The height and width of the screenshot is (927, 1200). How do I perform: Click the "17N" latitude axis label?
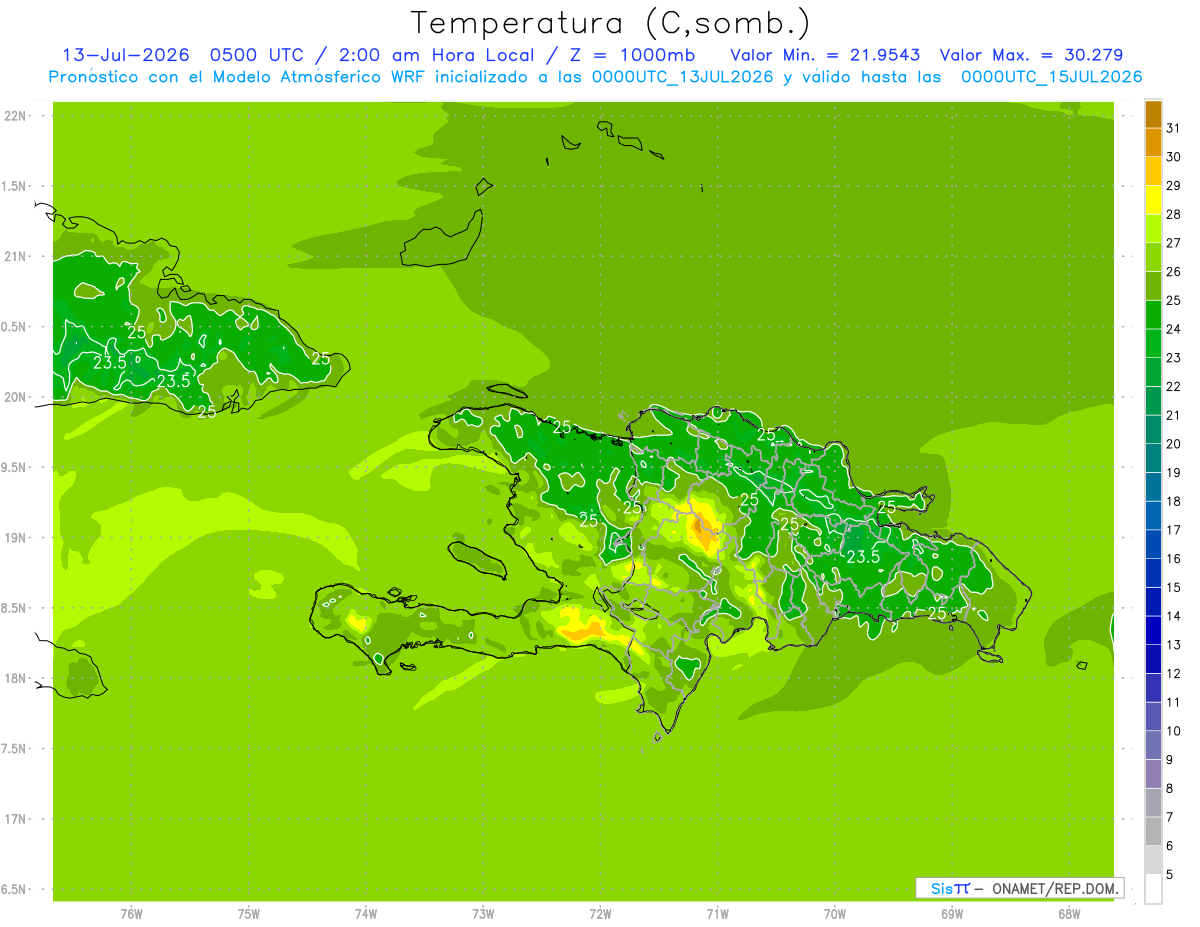click(x=15, y=819)
